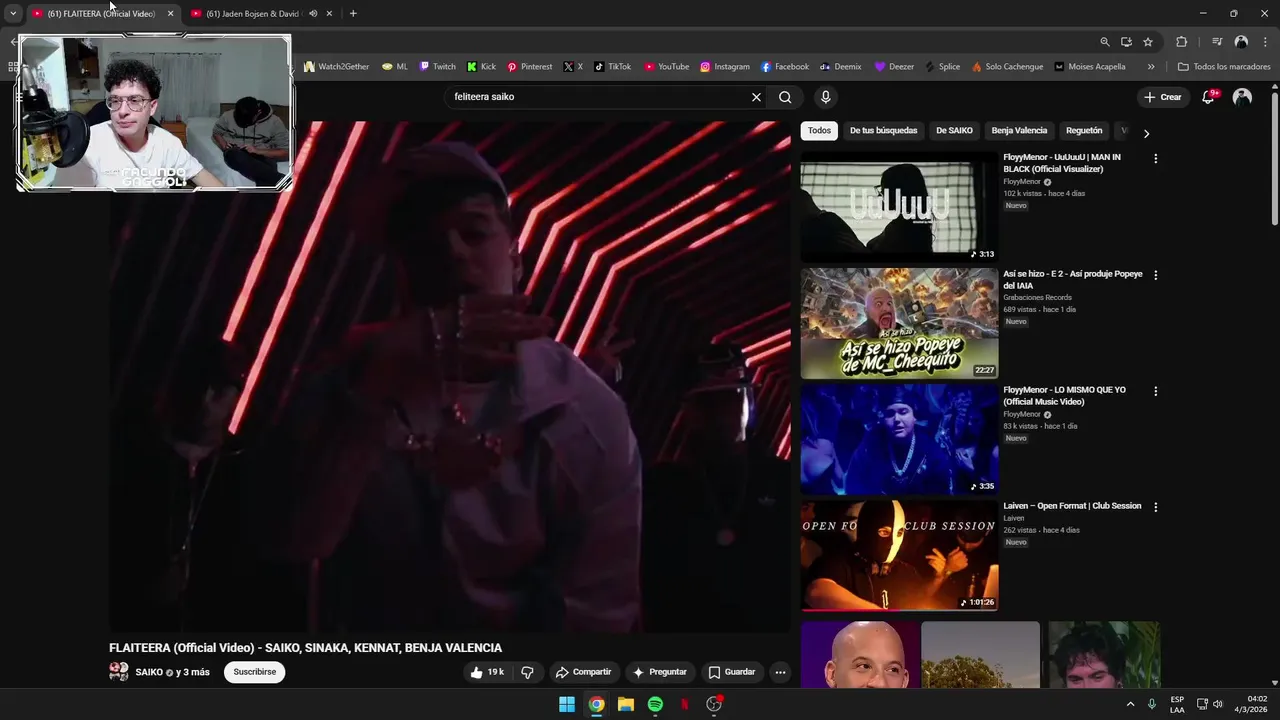Open the Deezer bookmark
The height and width of the screenshot is (720, 1280).
(894, 67)
